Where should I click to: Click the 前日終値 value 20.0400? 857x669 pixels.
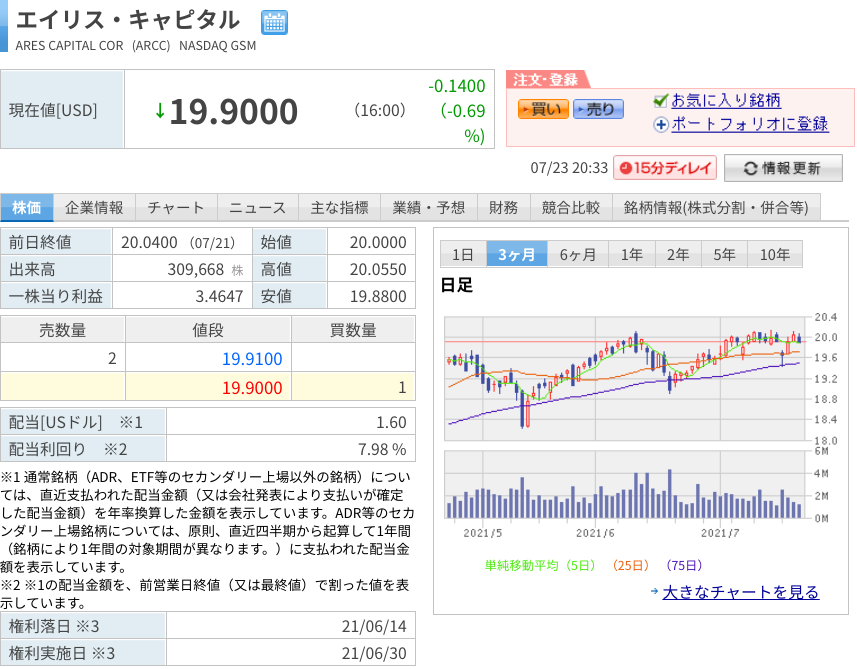(149, 242)
